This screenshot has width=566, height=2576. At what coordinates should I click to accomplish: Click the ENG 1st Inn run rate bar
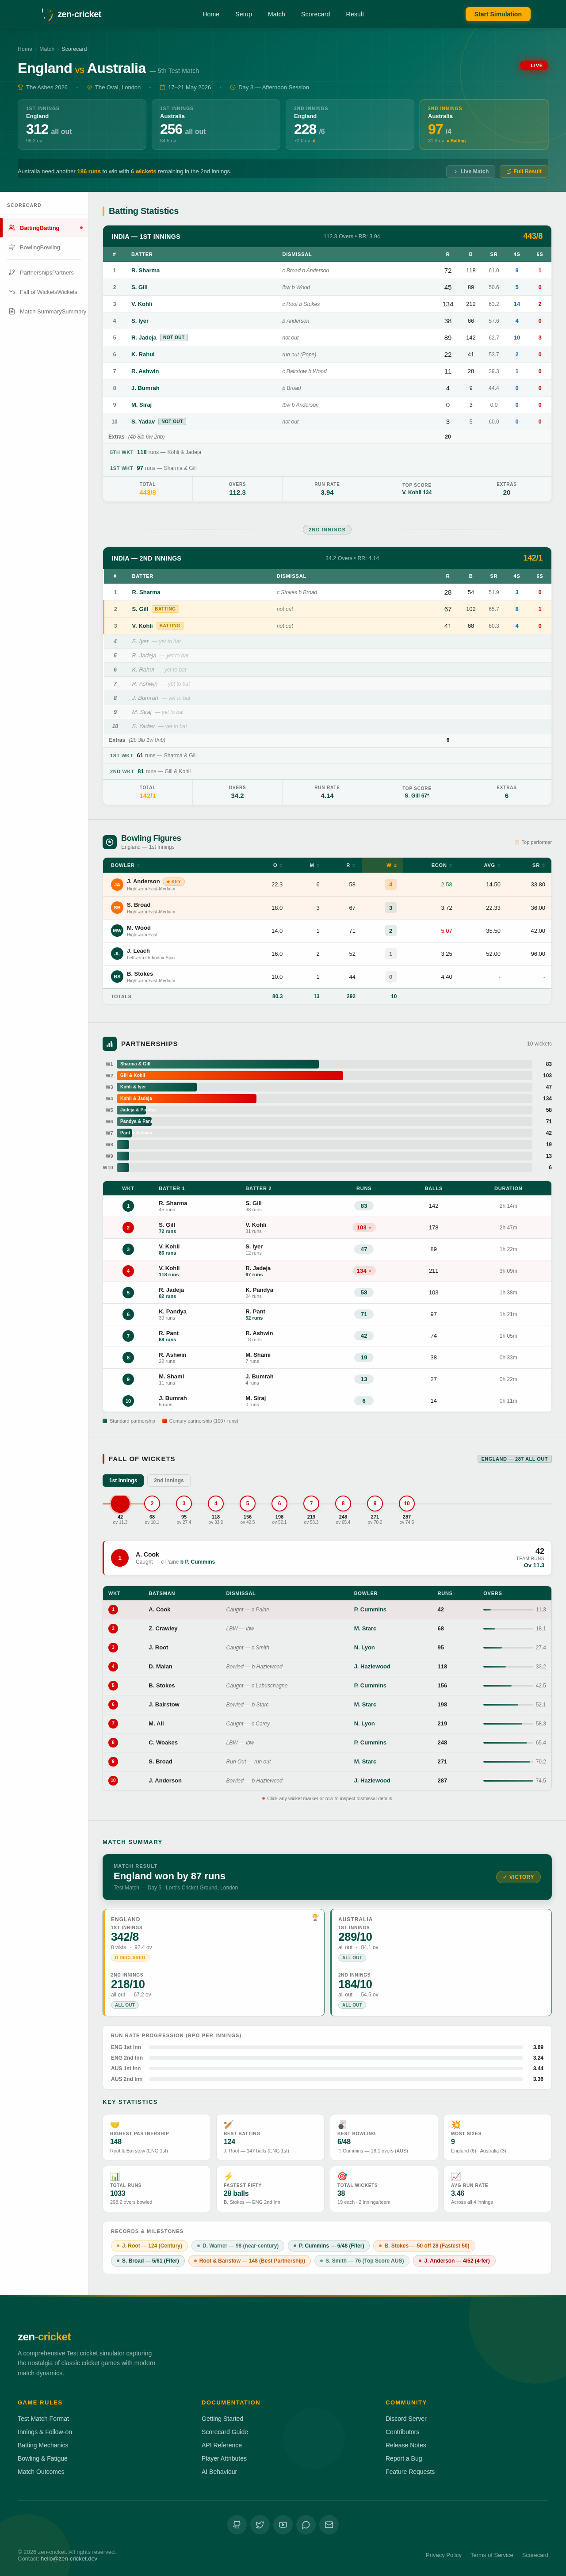click(336, 2047)
